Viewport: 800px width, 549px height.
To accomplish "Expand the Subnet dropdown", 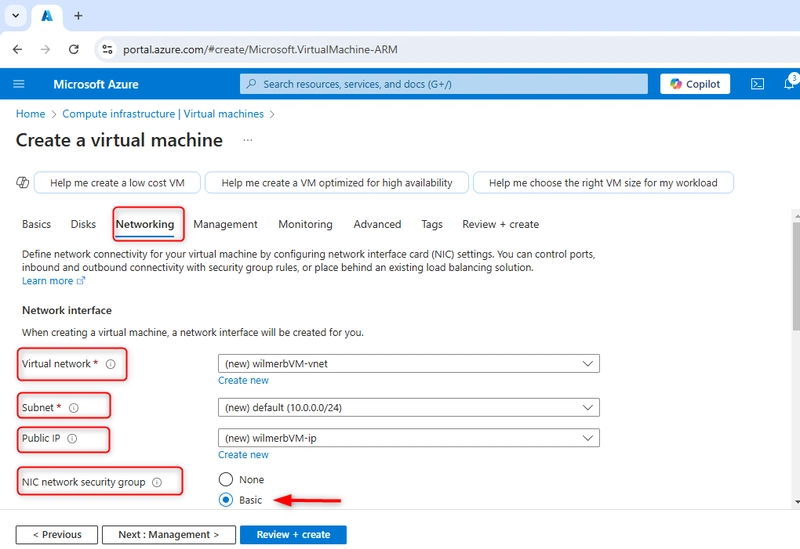I will 409,408.
